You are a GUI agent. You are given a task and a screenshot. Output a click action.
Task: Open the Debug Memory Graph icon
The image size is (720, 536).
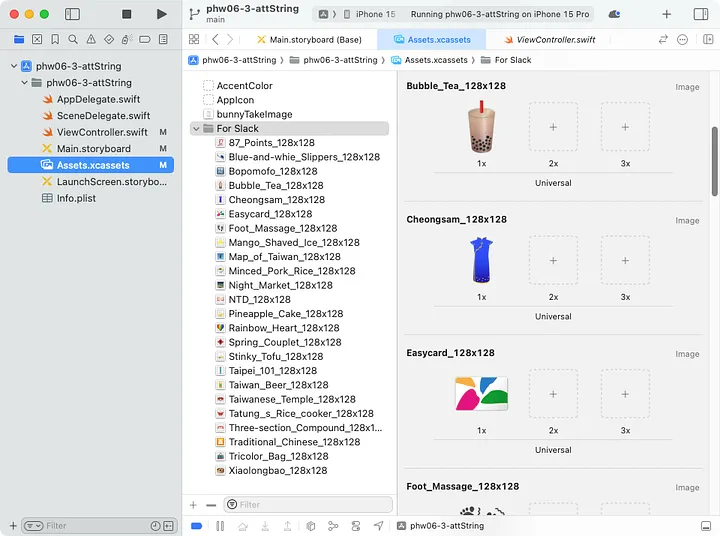click(x=333, y=526)
